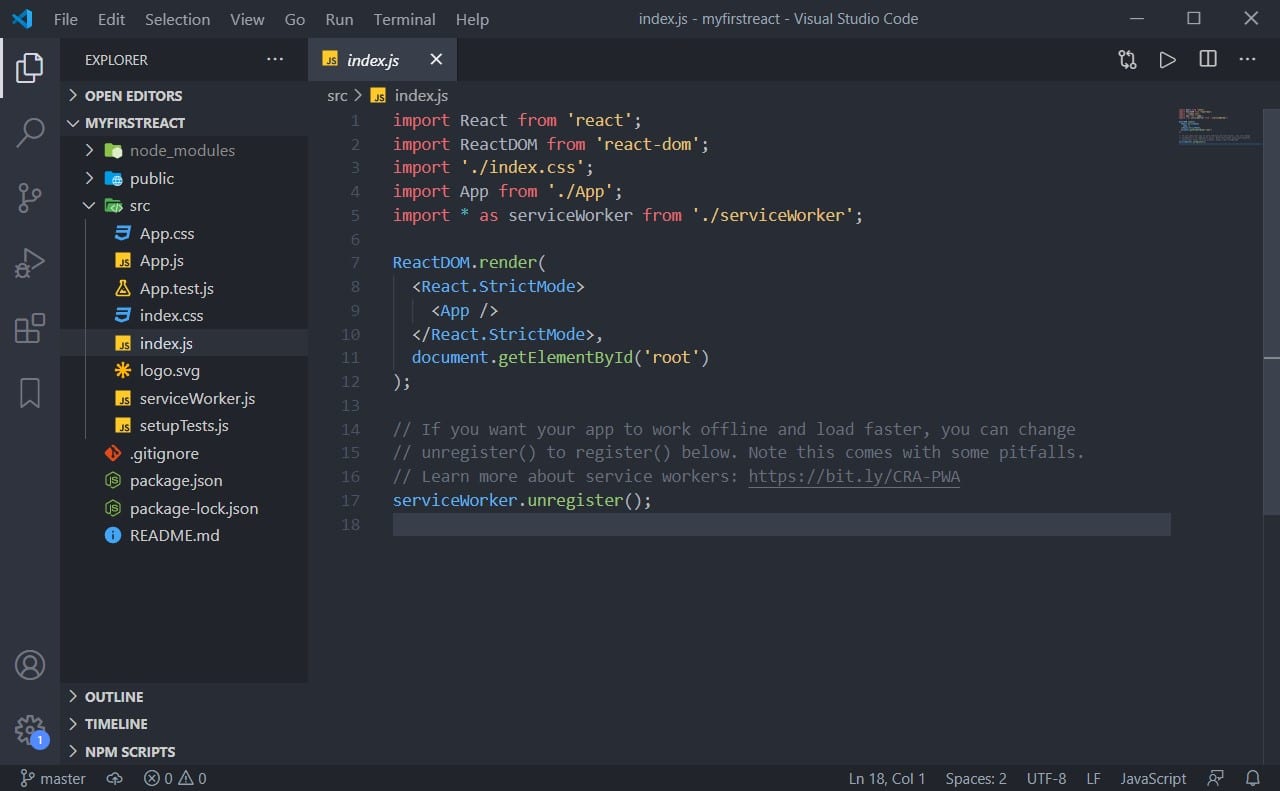
Task: Split the editor to the right
Action: pos(1208,60)
